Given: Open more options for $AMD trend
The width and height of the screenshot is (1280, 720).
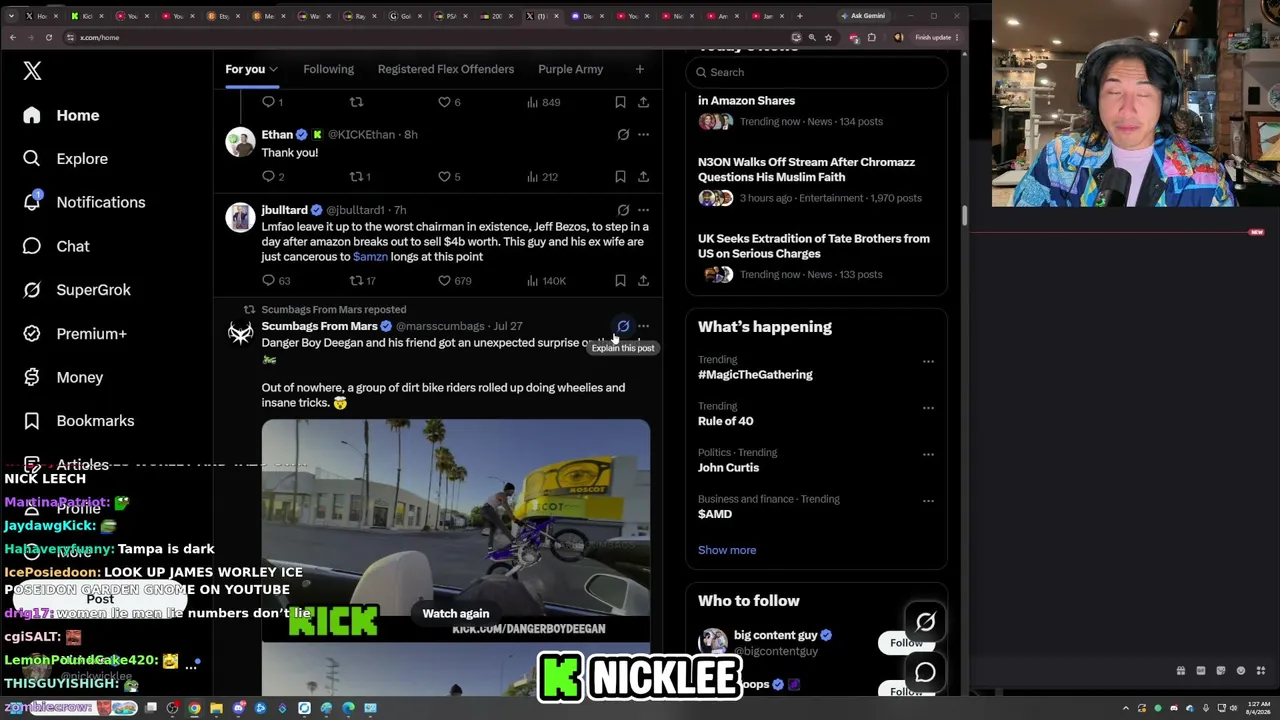Looking at the screenshot, I should click(928, 501).
